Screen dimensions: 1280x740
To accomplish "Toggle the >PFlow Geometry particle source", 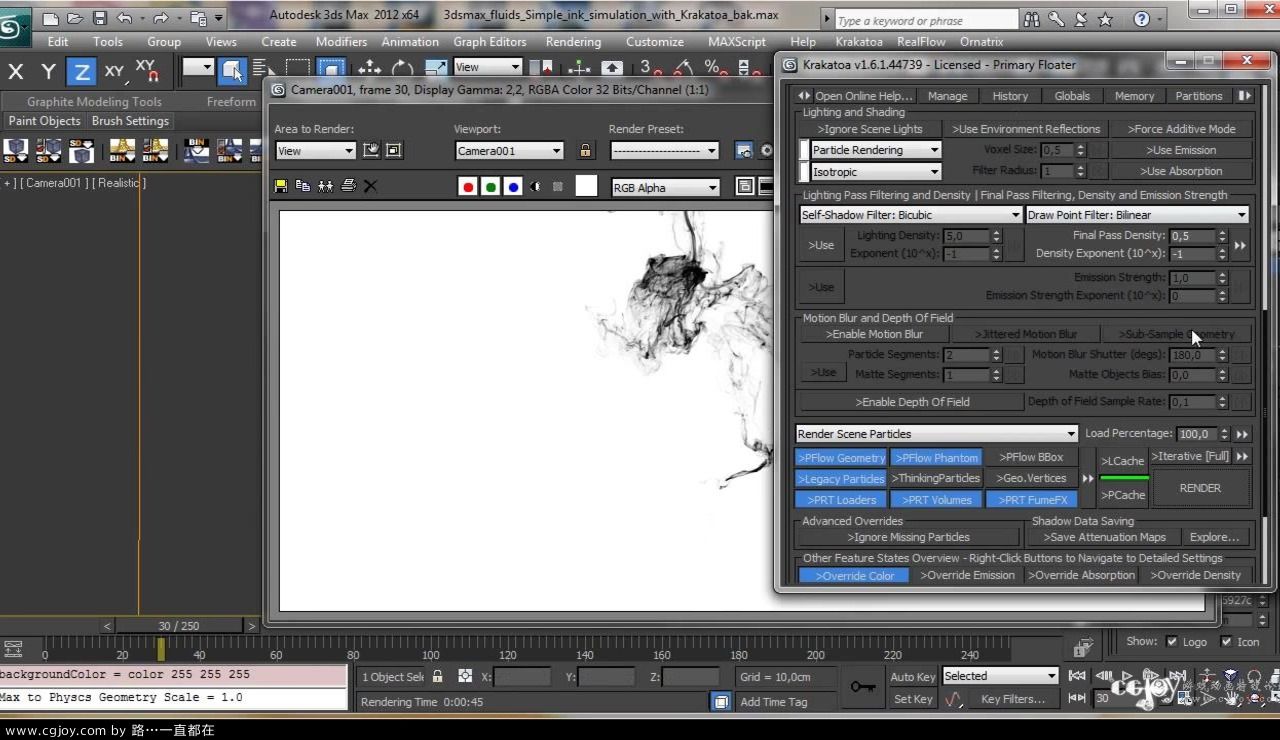I will click(x=841, y=458).
